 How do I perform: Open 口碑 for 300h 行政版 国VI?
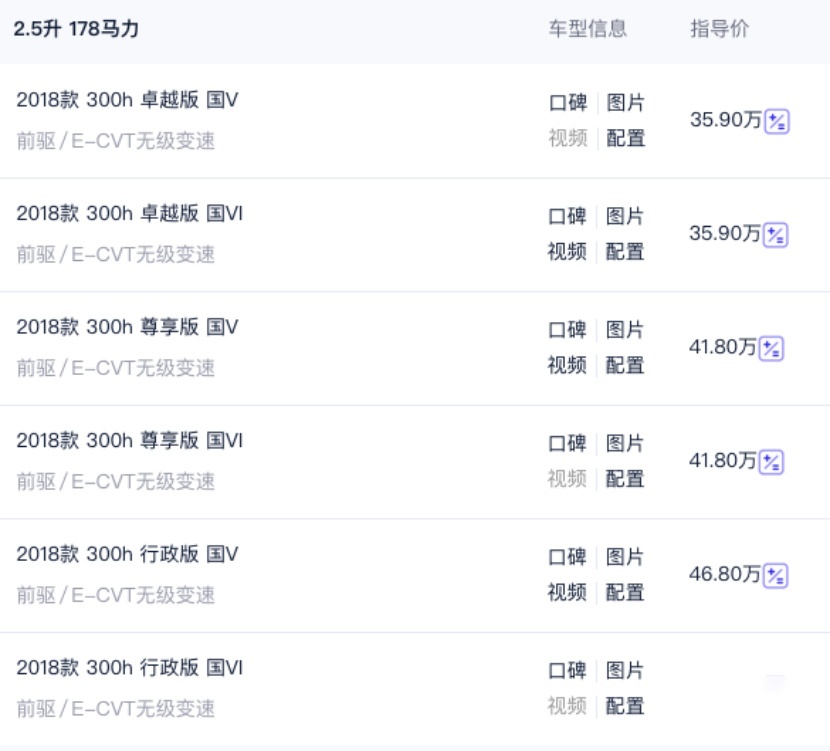tap(567, 671)
